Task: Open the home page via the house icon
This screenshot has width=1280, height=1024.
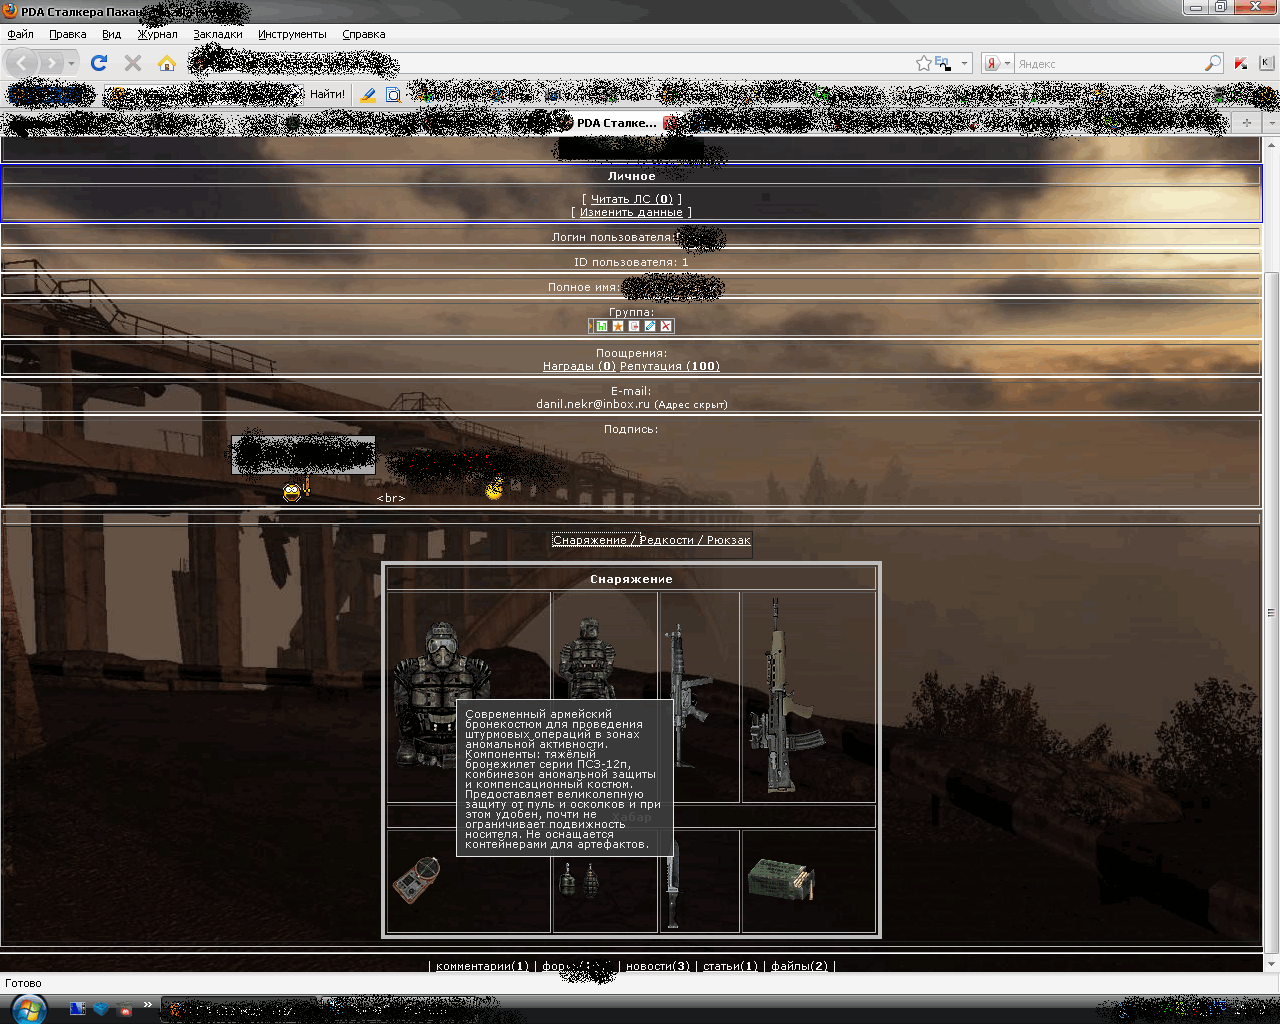Action: pyautogui.click(x=167, y=63)
